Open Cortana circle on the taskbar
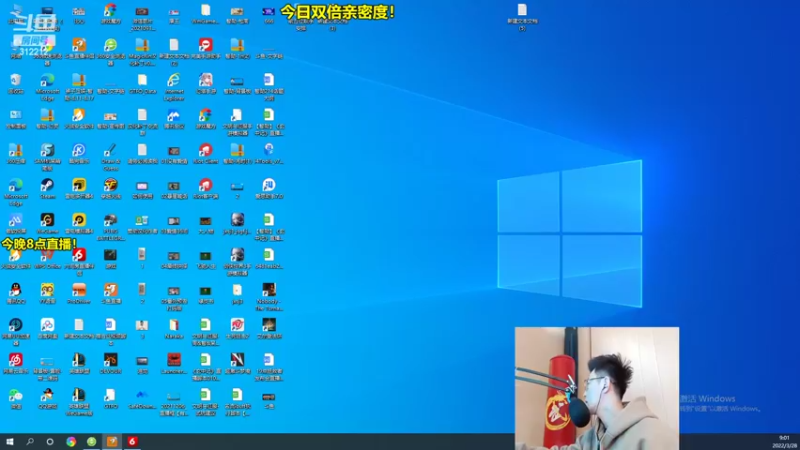 click(x=49, y=441)
